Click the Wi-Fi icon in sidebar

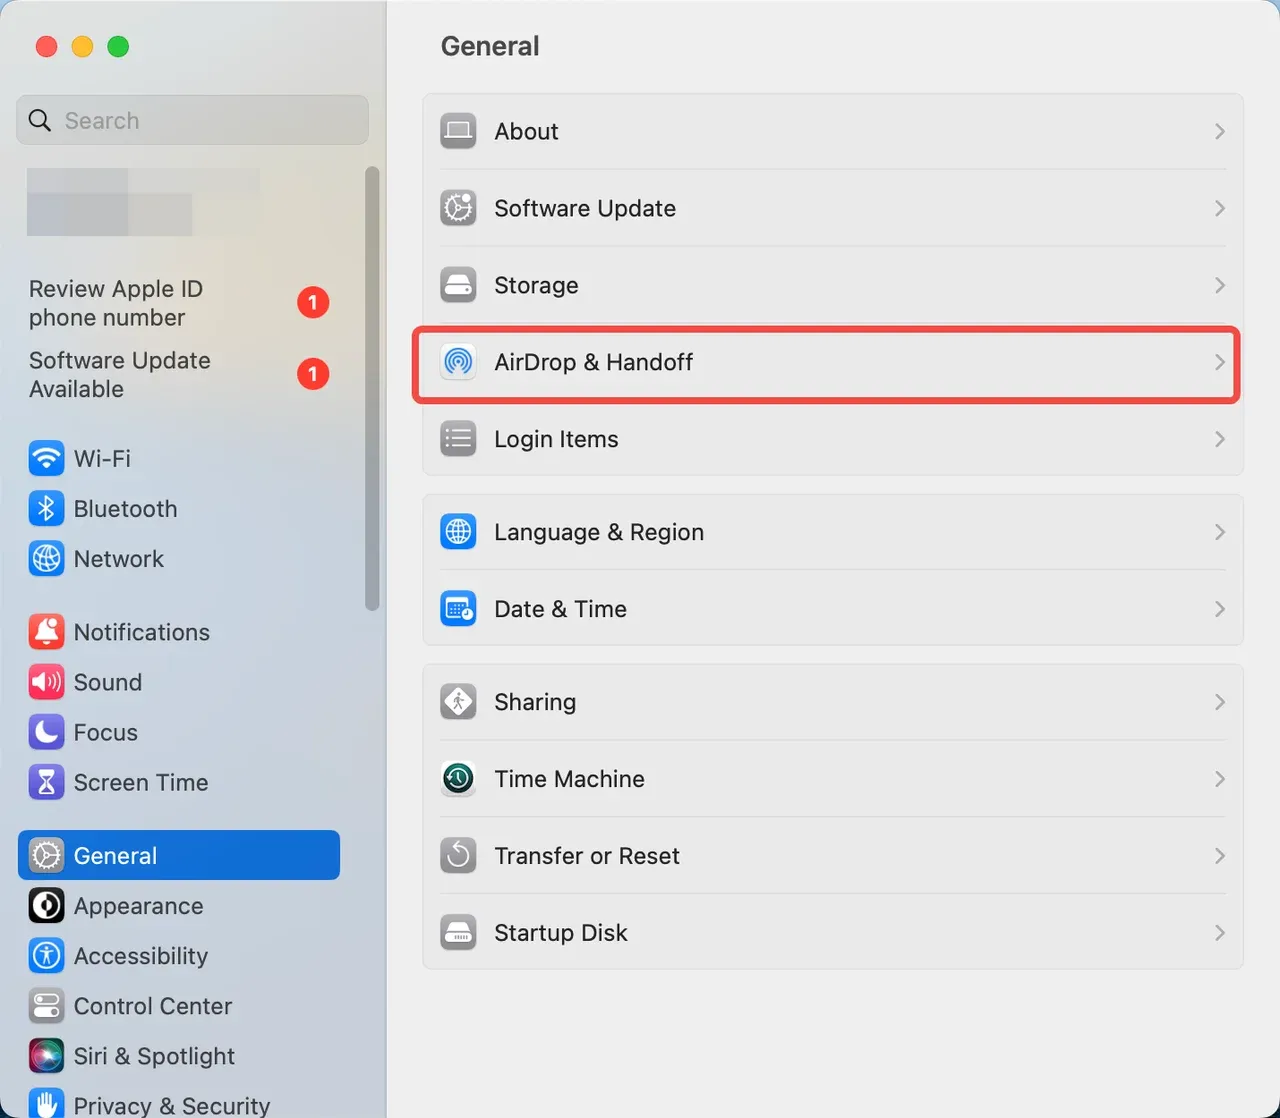point(46,459)
